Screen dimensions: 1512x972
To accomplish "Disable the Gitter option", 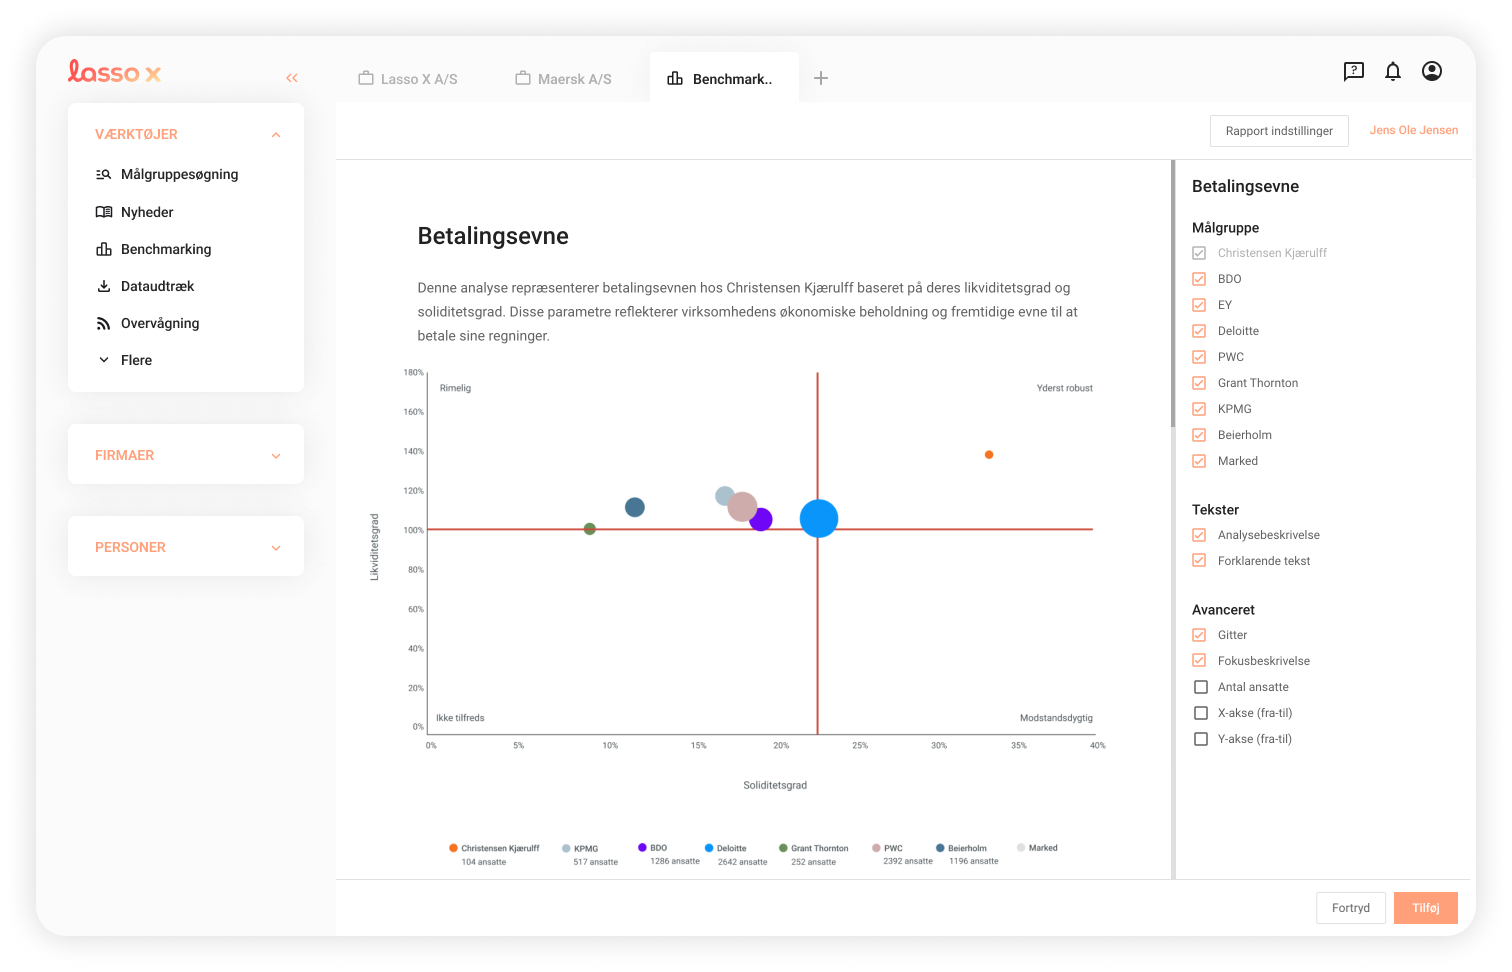I will (1198, 635).
